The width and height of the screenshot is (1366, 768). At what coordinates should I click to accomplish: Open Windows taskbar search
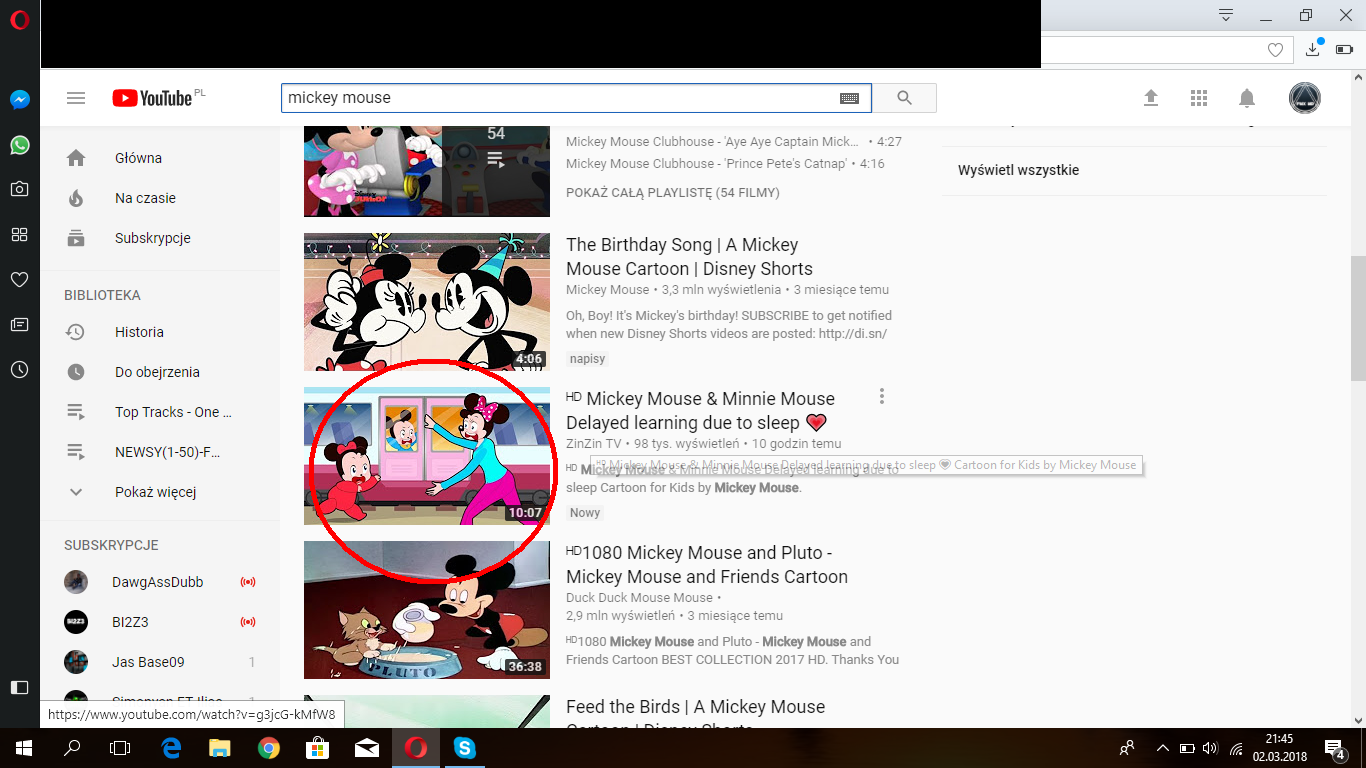coord(72,747)
